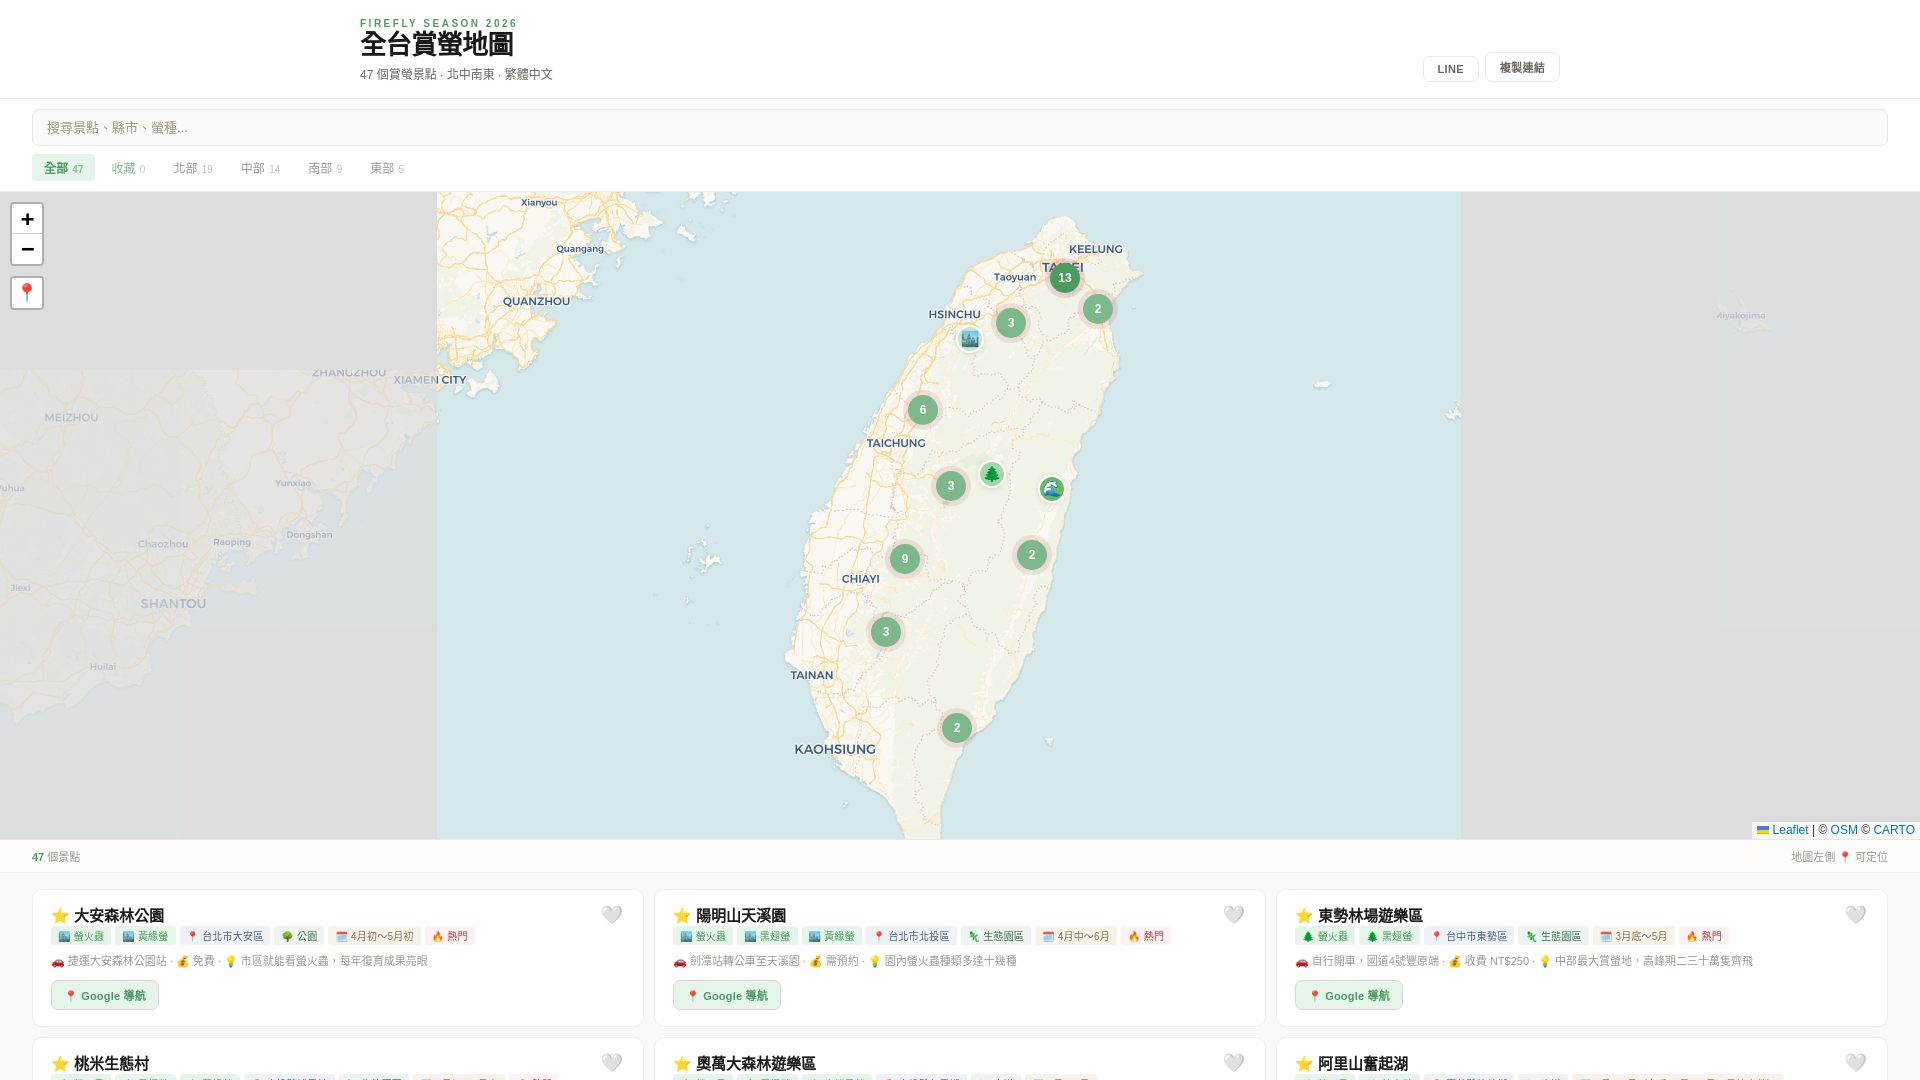The width and height of the screenshot is (1920, 1080).
Task: Click the 黃緣螢 tag on 大安森林公園
Action: coord(145,936)
